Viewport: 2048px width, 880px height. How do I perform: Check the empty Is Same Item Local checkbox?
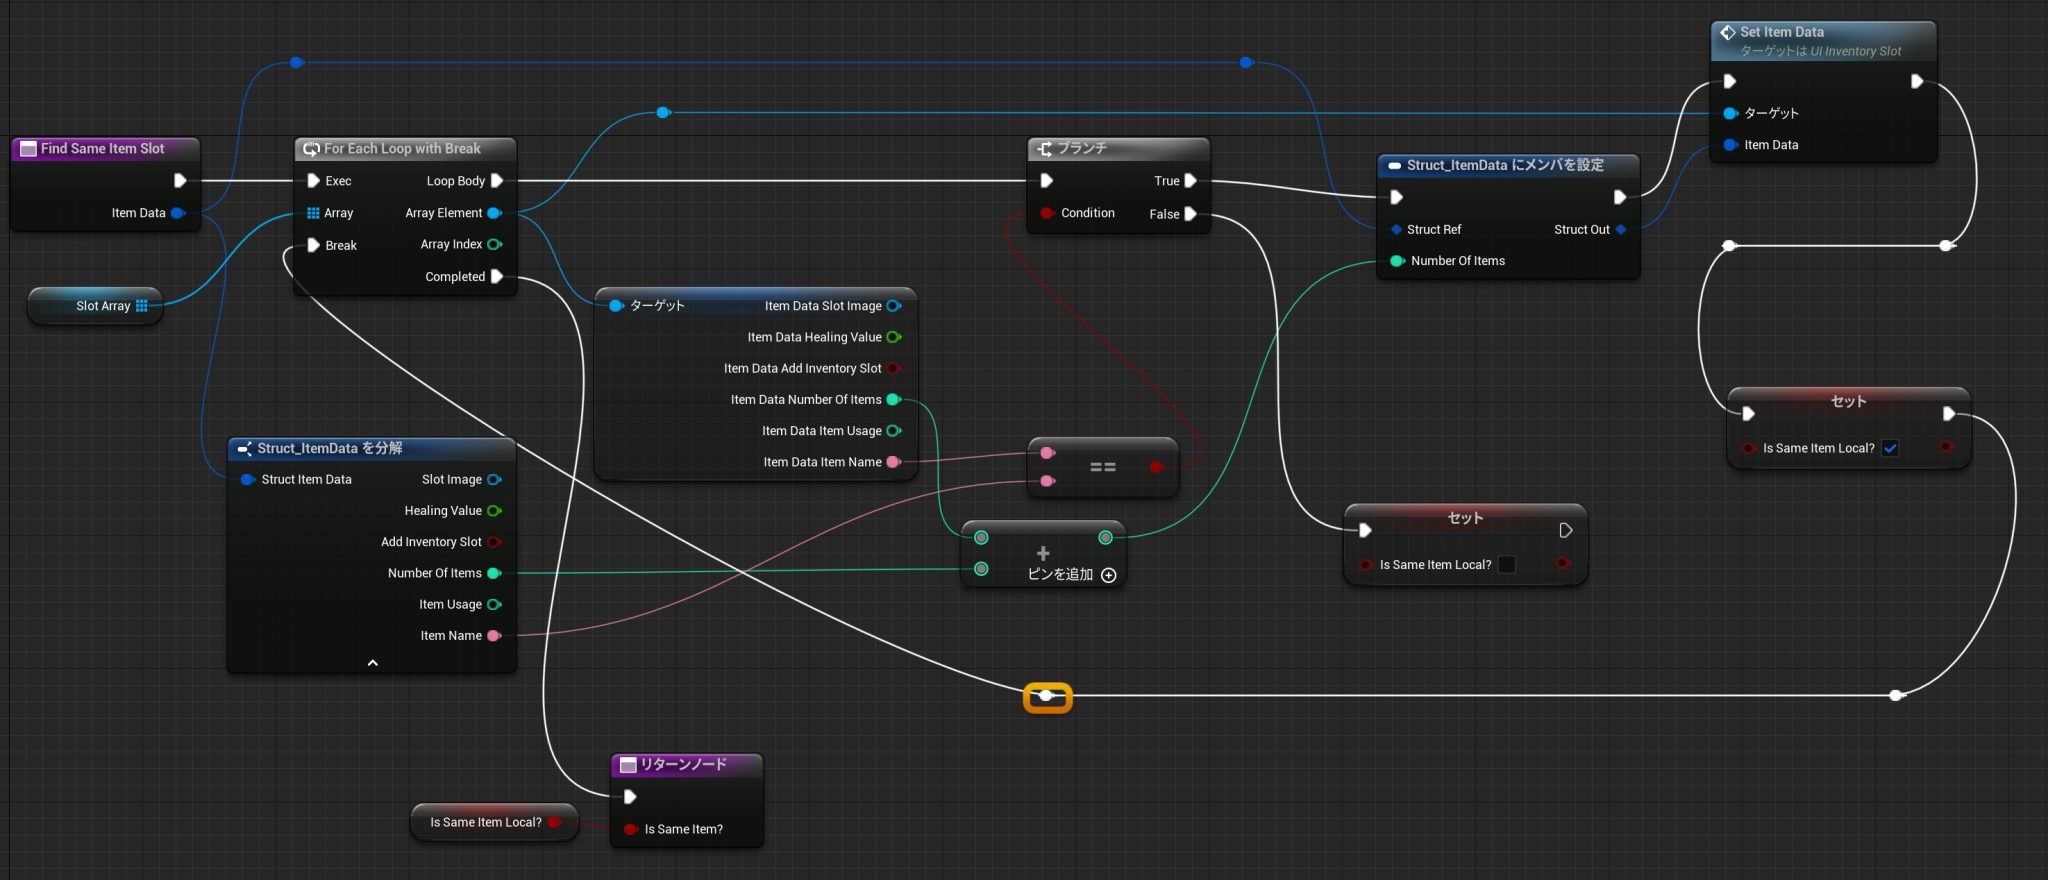coord(1506,565)
